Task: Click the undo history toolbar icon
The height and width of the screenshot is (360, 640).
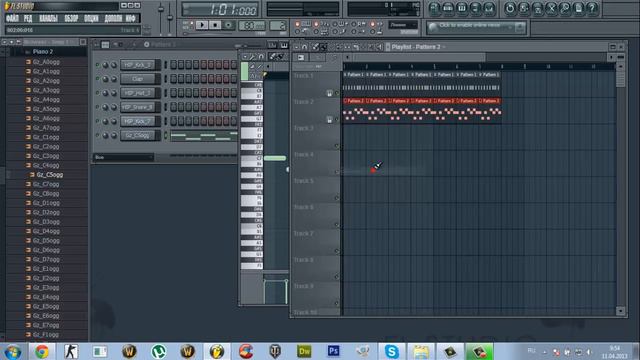Action: pyautogui.click(x=510, y=8)
